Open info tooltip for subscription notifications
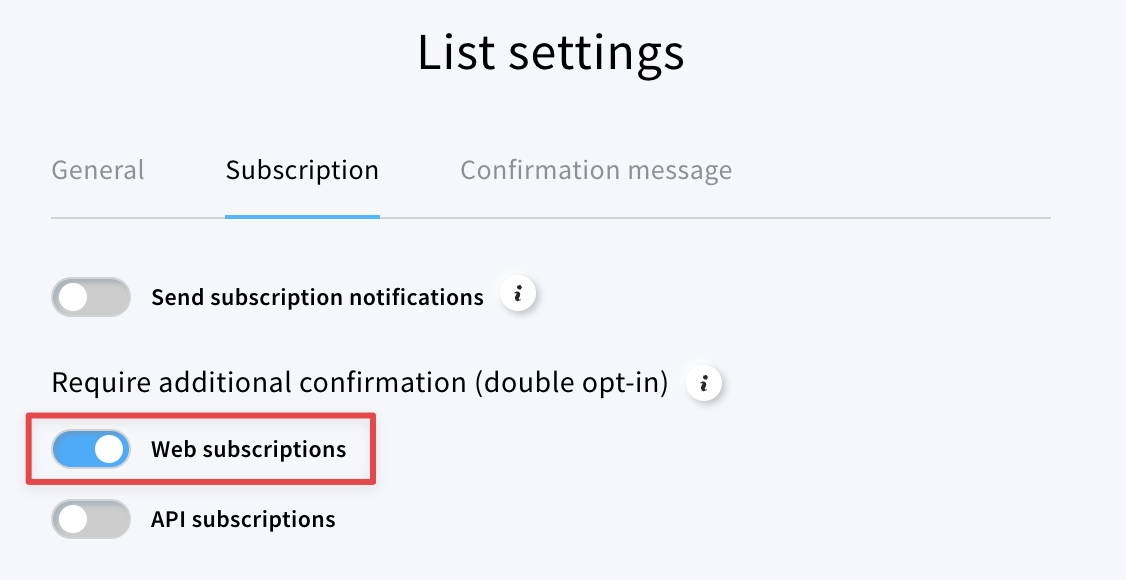 (x=518, y=294)
